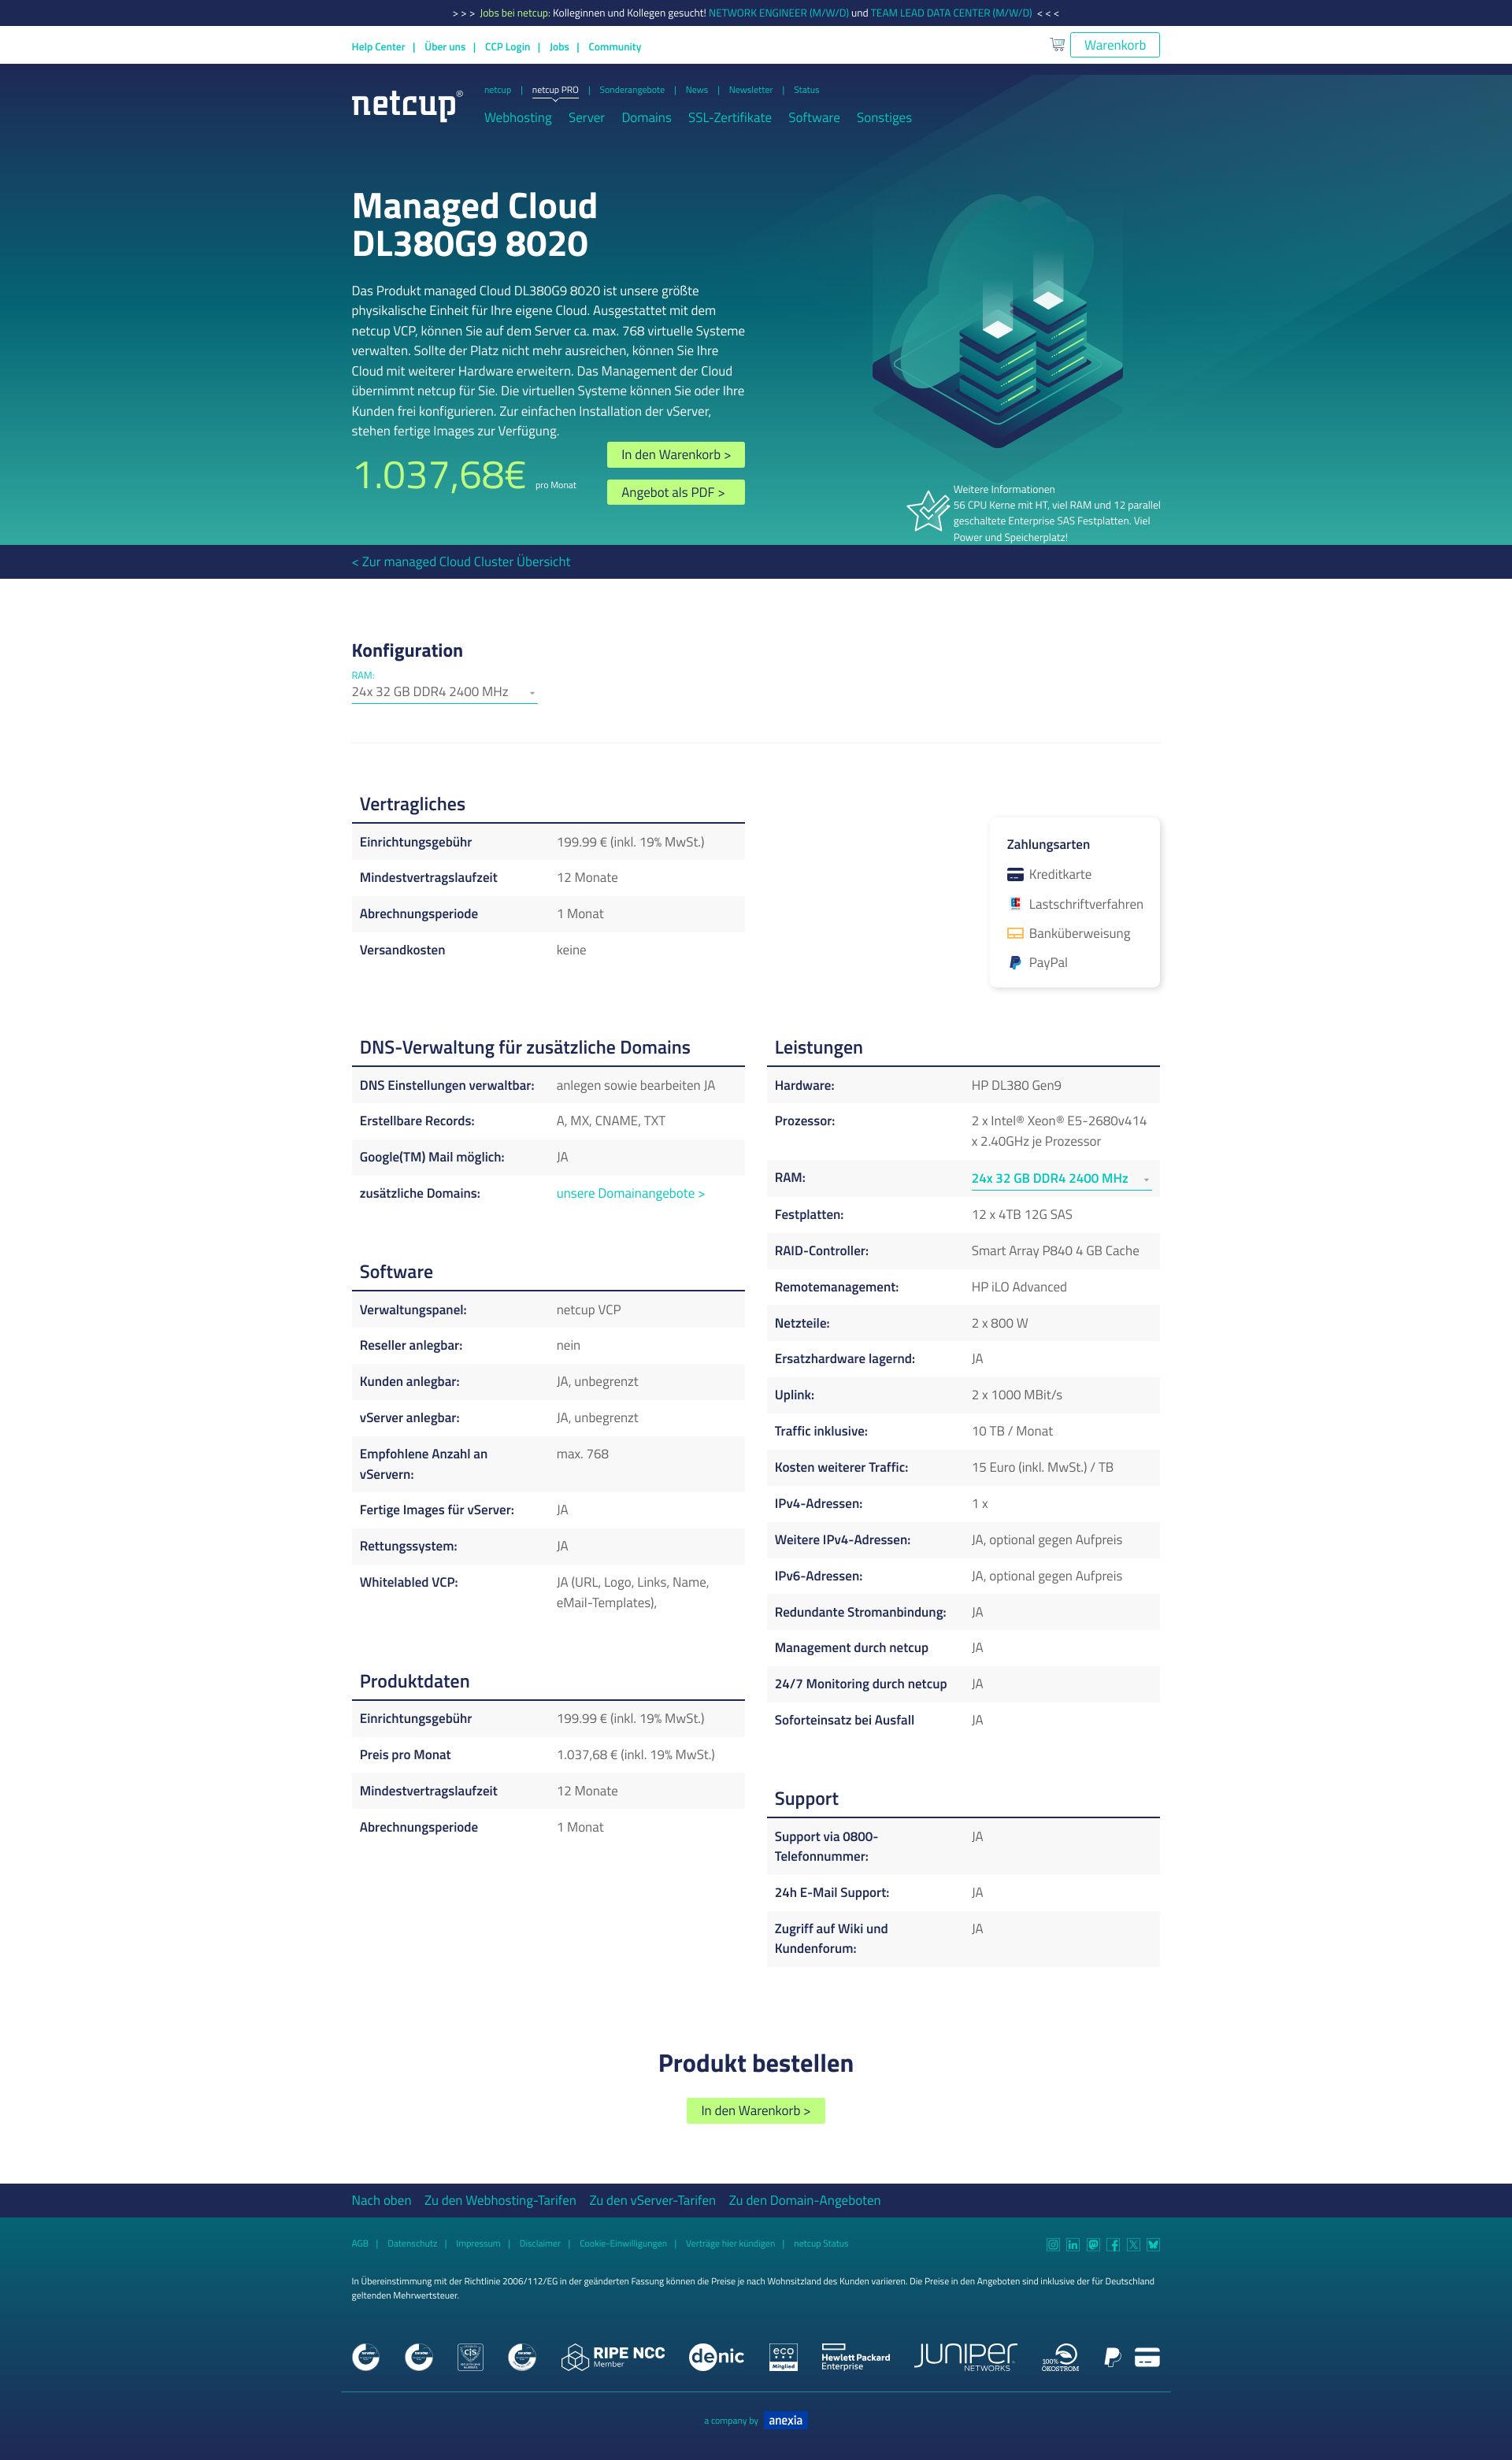Follow unsere Domainangebote link
1512x2460 pixels.
click(630, 1193)
